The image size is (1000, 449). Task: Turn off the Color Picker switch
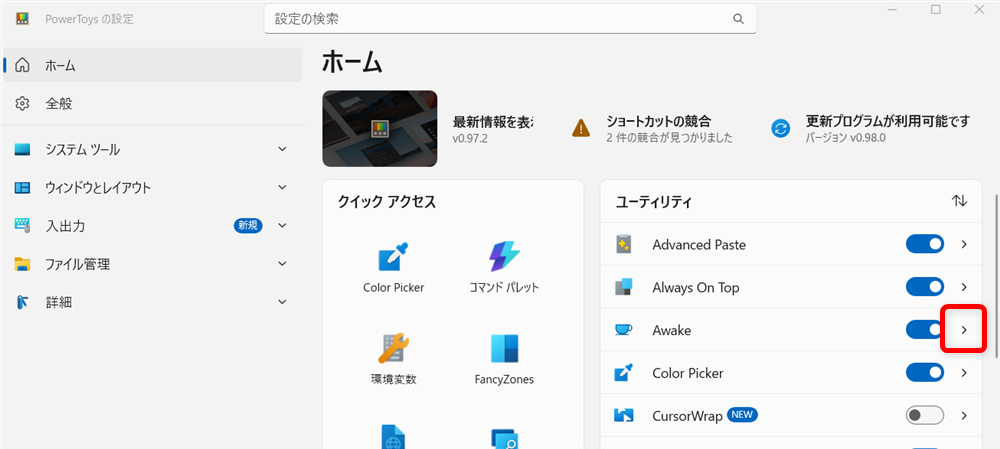pos(925,372)
